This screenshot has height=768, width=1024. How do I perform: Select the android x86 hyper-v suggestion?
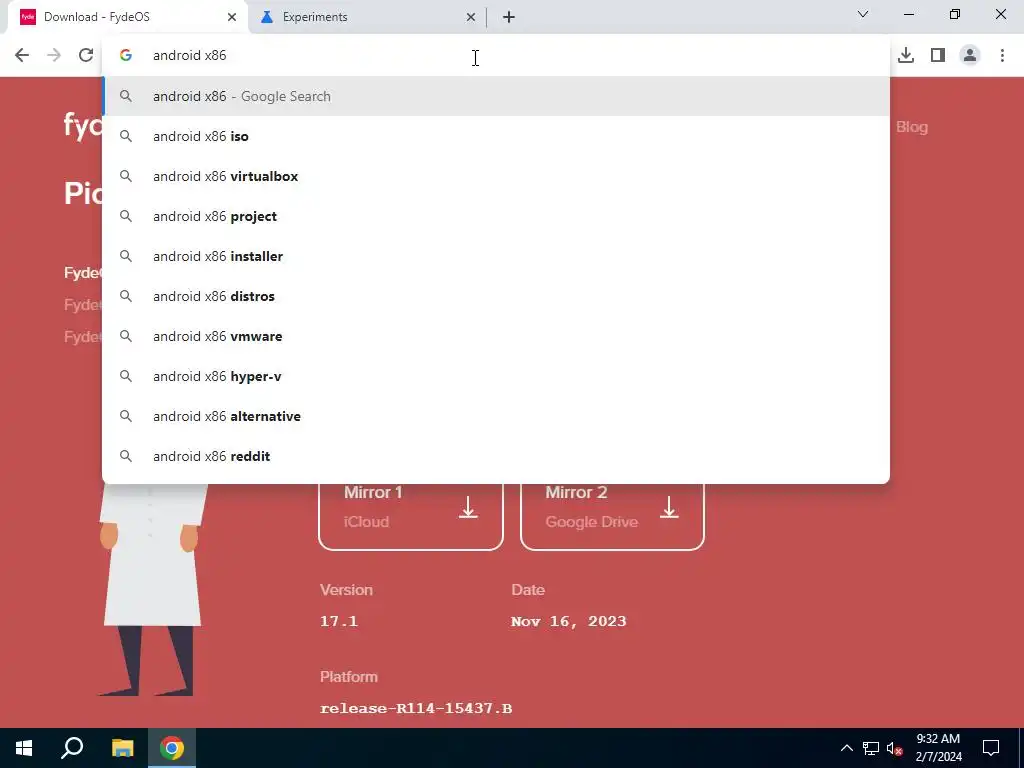496,376
